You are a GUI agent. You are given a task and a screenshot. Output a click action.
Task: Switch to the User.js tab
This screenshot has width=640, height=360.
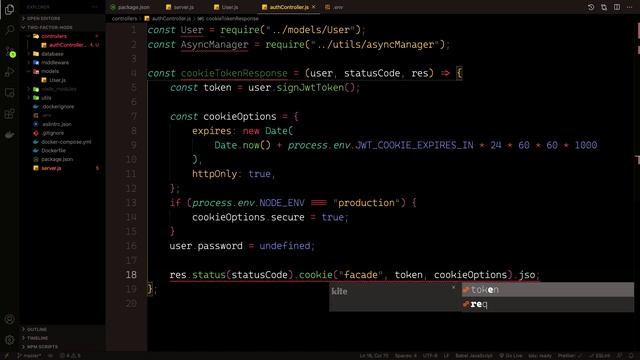tap(226, 7)
